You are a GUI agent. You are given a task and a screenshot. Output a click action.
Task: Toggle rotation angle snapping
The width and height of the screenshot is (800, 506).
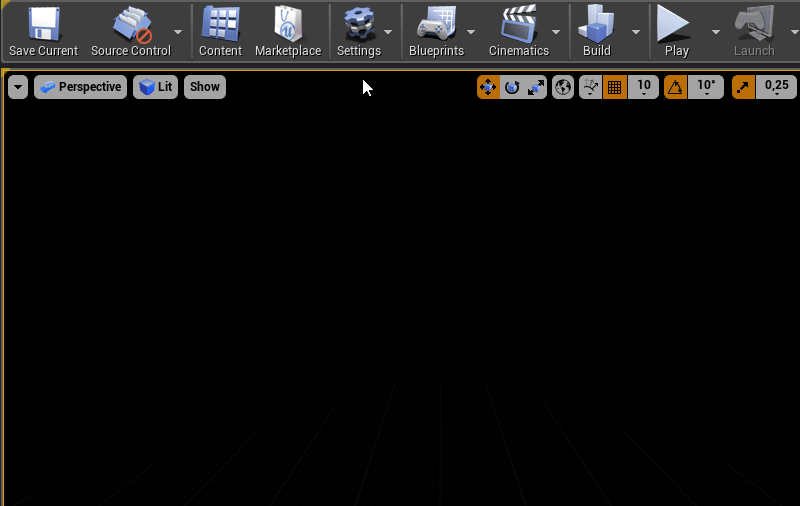[x=675, y=87]
